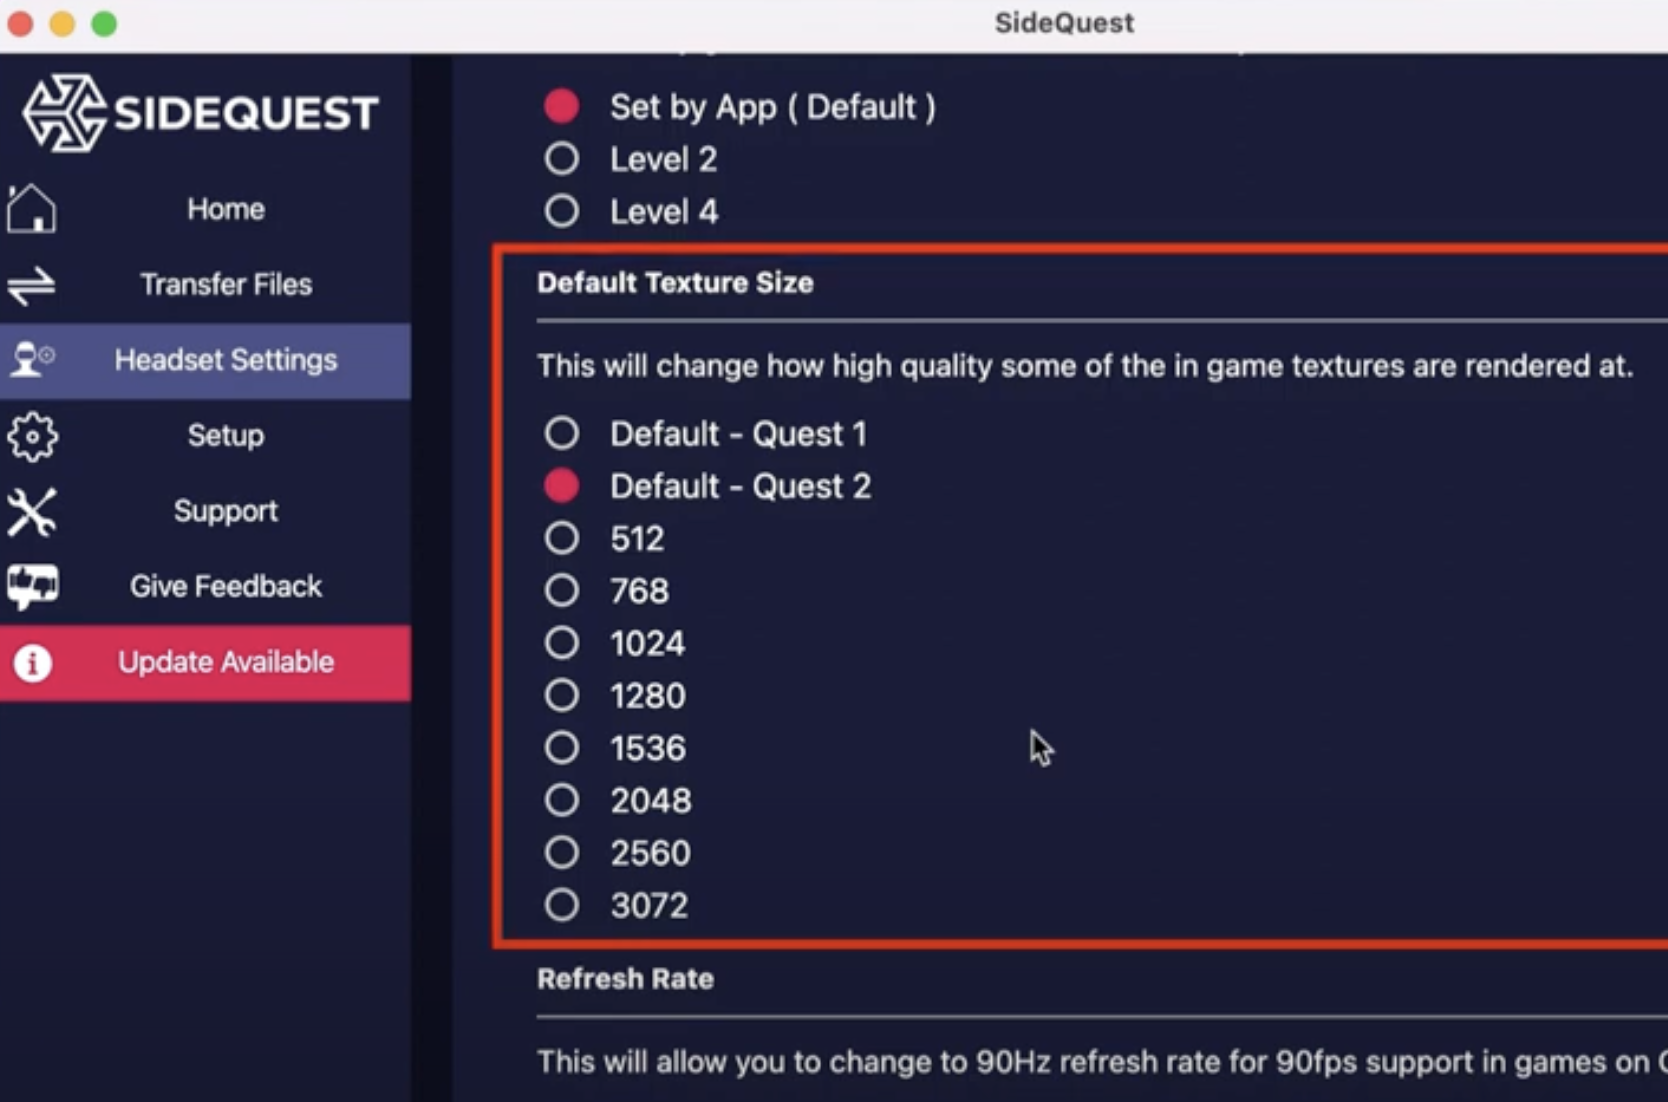
Task: Select the 512 texture size option
Action: [561, 538]
